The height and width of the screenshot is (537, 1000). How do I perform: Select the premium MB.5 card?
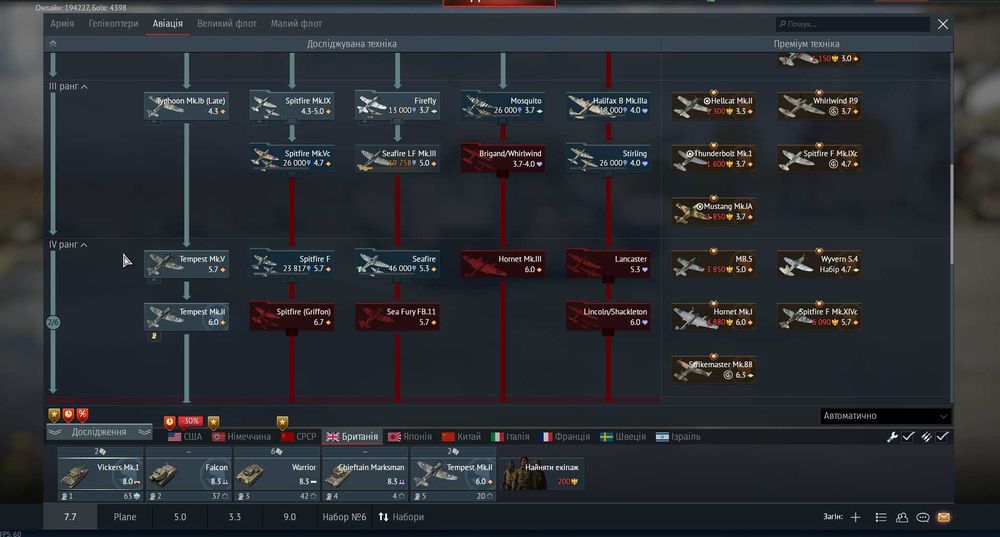point(714,264)
